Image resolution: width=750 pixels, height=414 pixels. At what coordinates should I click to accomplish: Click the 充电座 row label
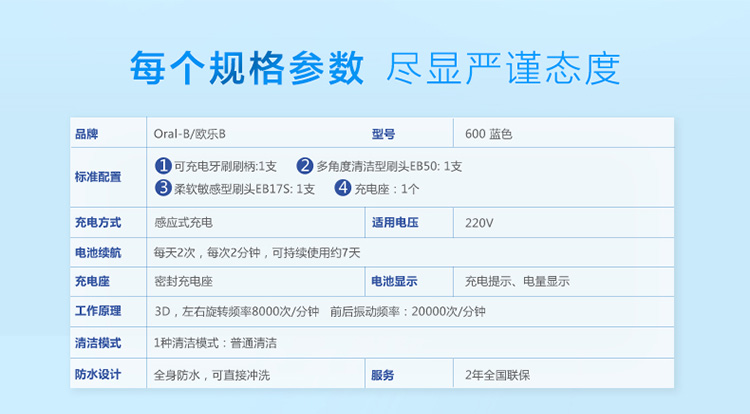92,281
